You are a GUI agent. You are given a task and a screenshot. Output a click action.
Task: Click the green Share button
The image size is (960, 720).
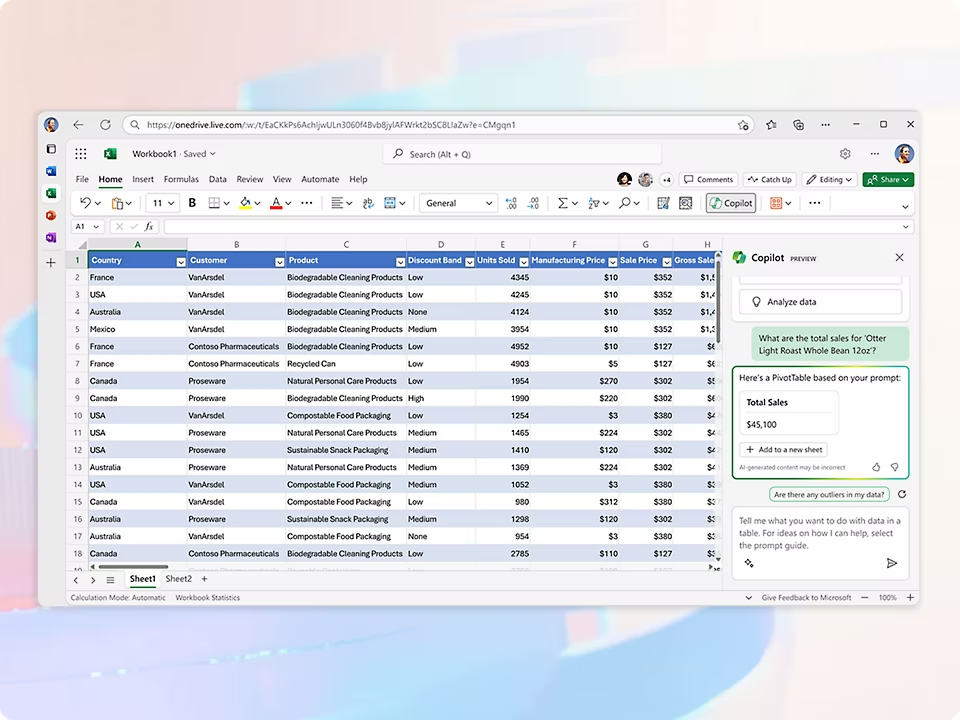click(x=888, y=179)
